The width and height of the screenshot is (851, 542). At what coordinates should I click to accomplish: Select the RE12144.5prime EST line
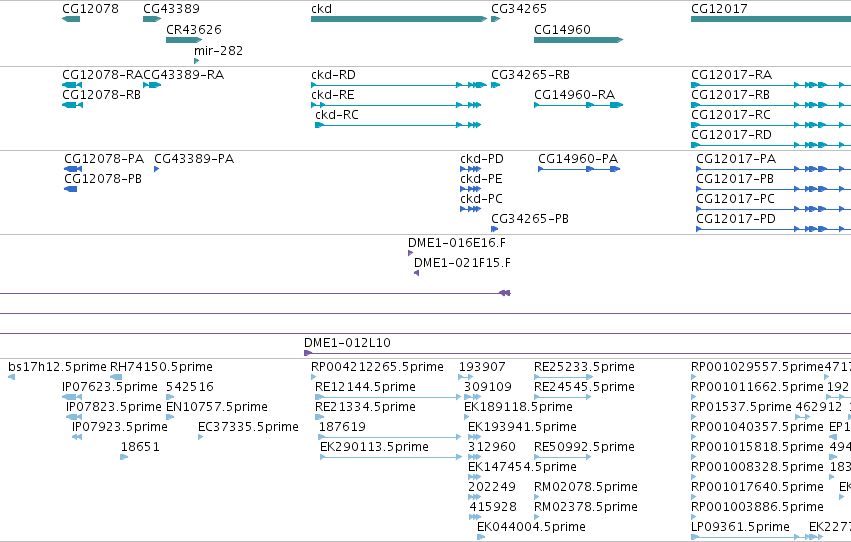tap(388, 397)
